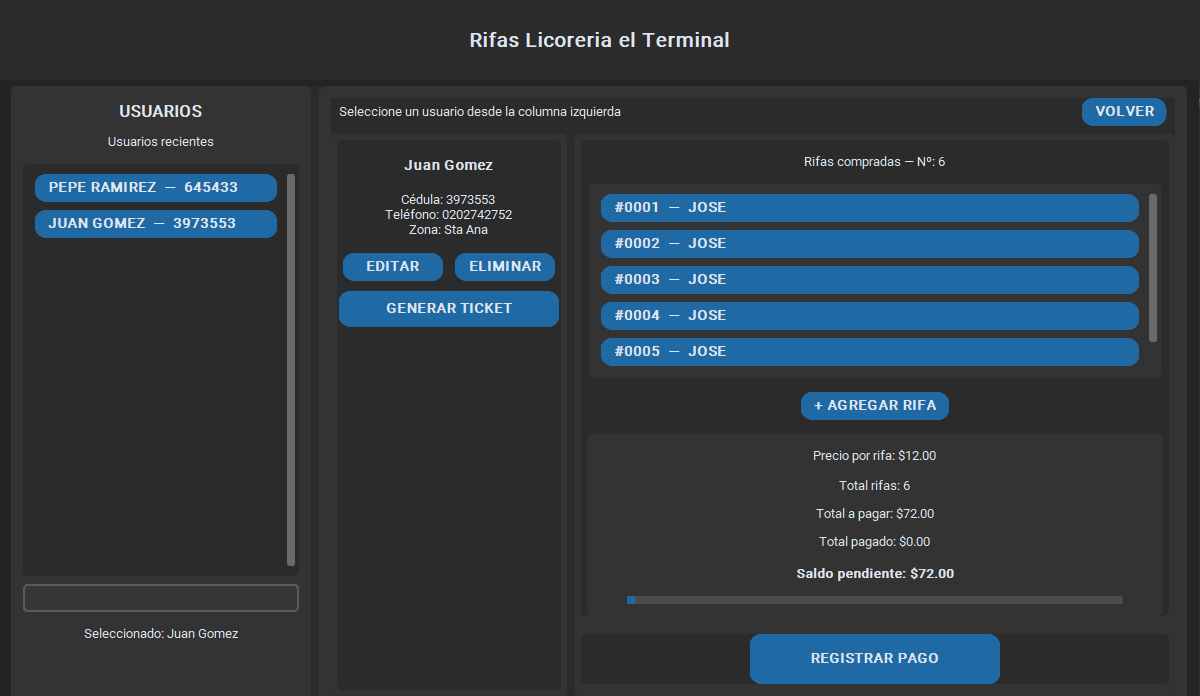1200x696 pixels.
Task: Click REGISTRAR PAGO button
Action: pyautogui.click(x=875, y=659)
